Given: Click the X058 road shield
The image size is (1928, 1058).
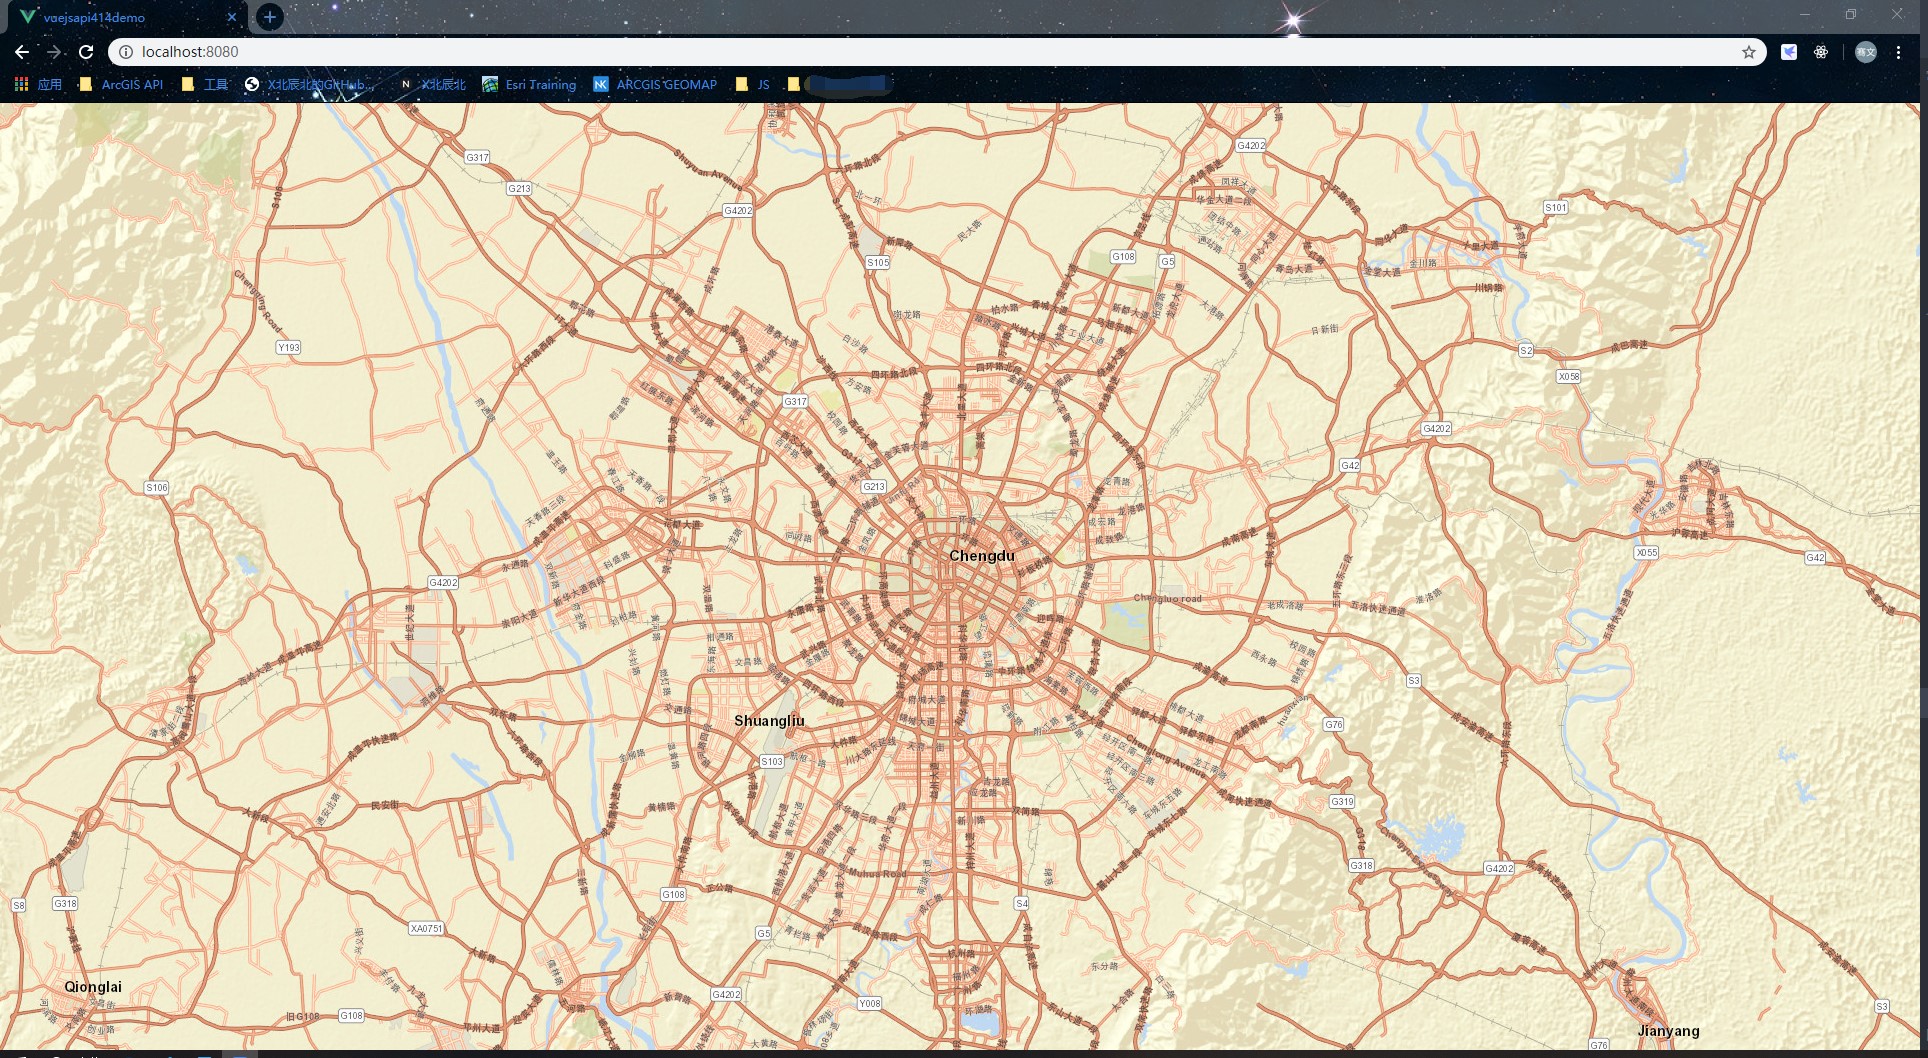Looking at the screenshot, I should pos(1569,377).
